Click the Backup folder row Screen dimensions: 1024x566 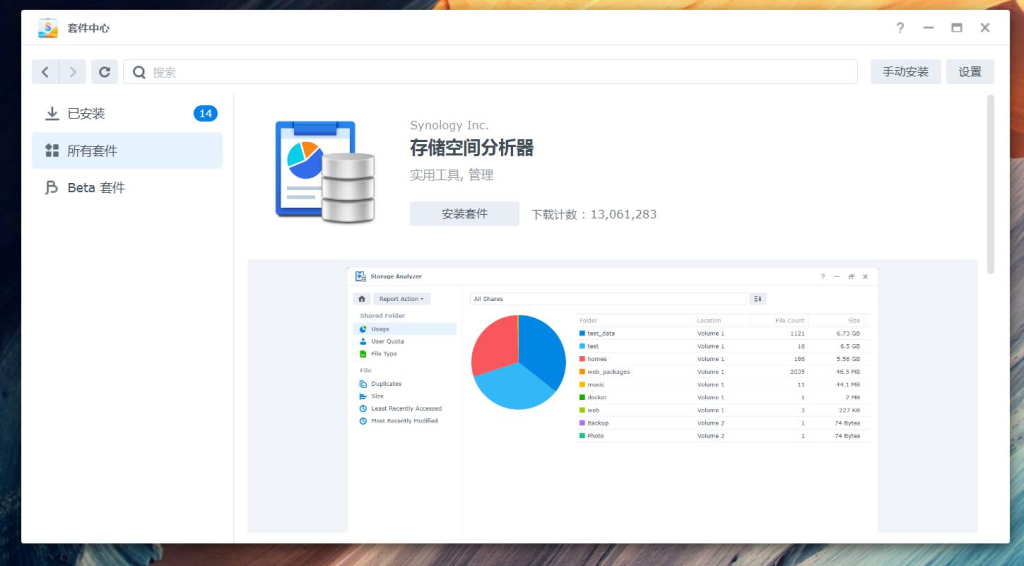tap(724, 423)
